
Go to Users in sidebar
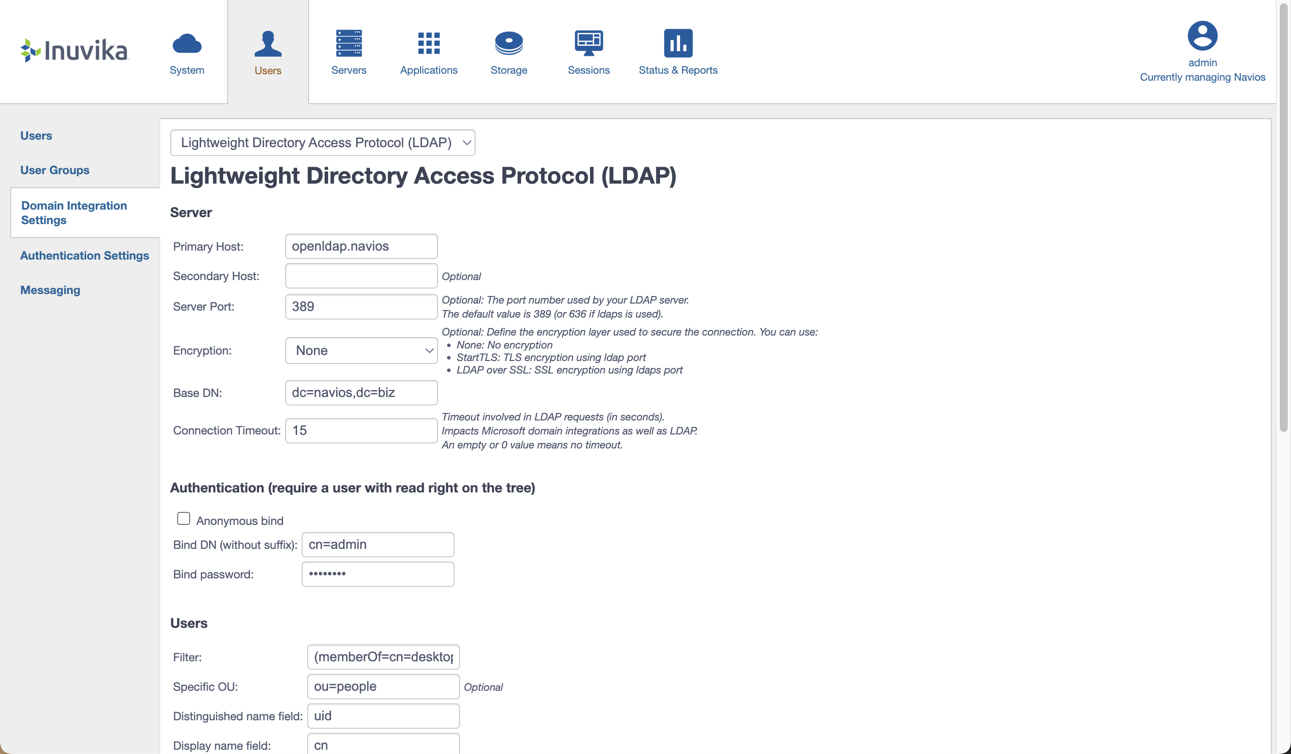pyautogui.click(x=36, y=136)
